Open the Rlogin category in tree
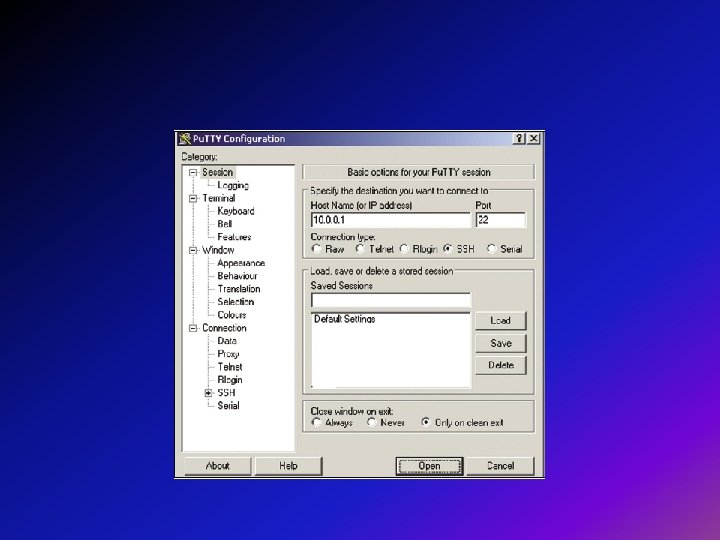The height and width of the screenshot is (540, 720). [x=230, y=380]
